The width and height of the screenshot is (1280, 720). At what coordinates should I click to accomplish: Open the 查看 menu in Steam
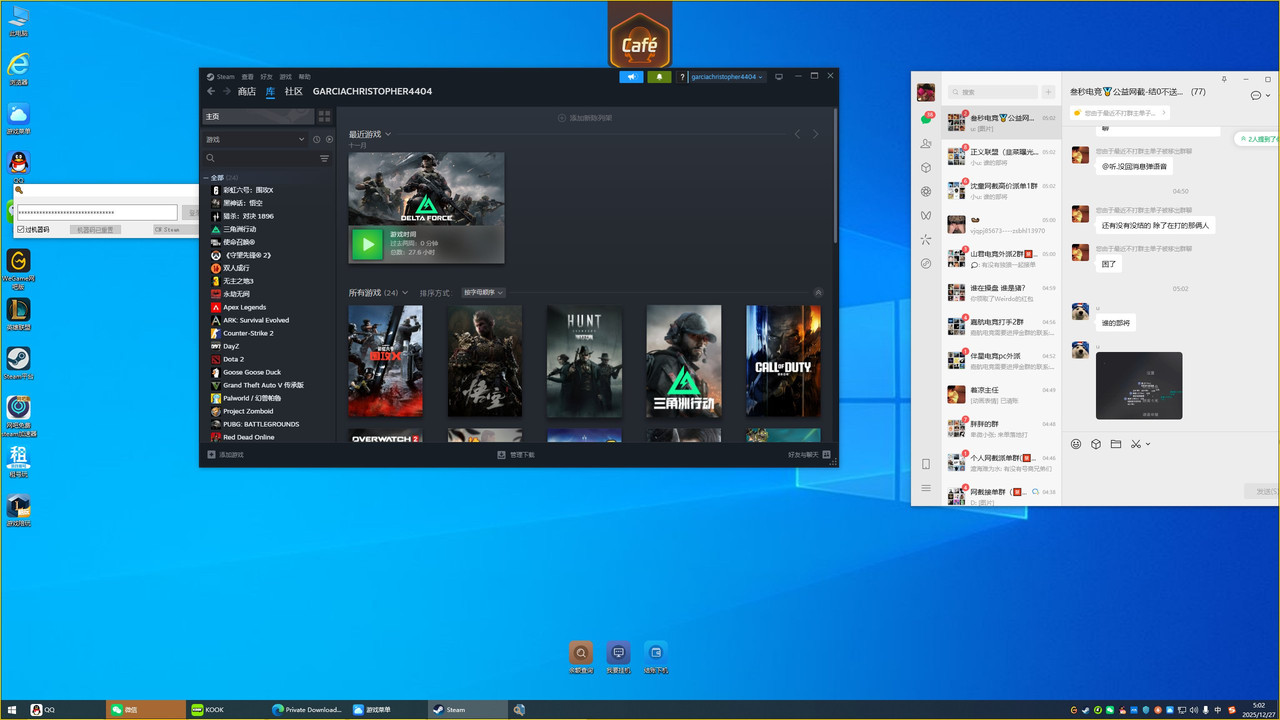247,77
